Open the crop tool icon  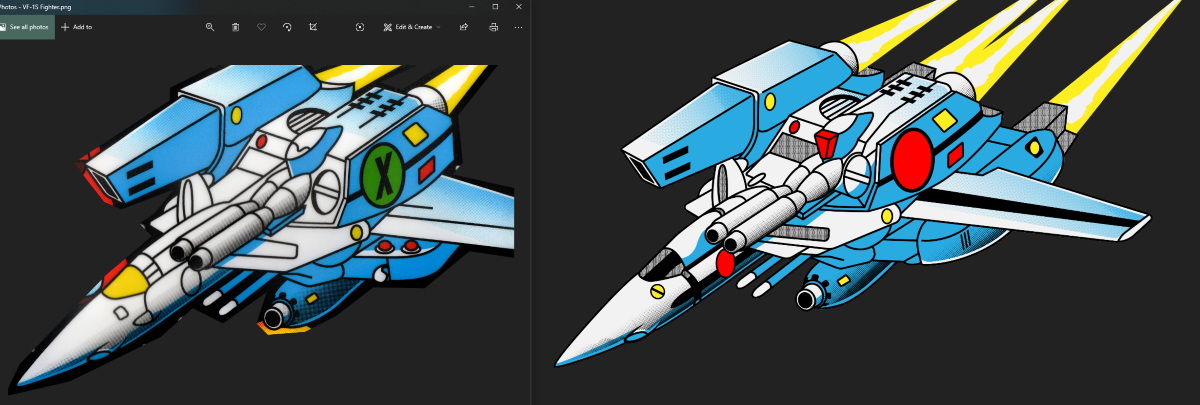tap(313, 27)
